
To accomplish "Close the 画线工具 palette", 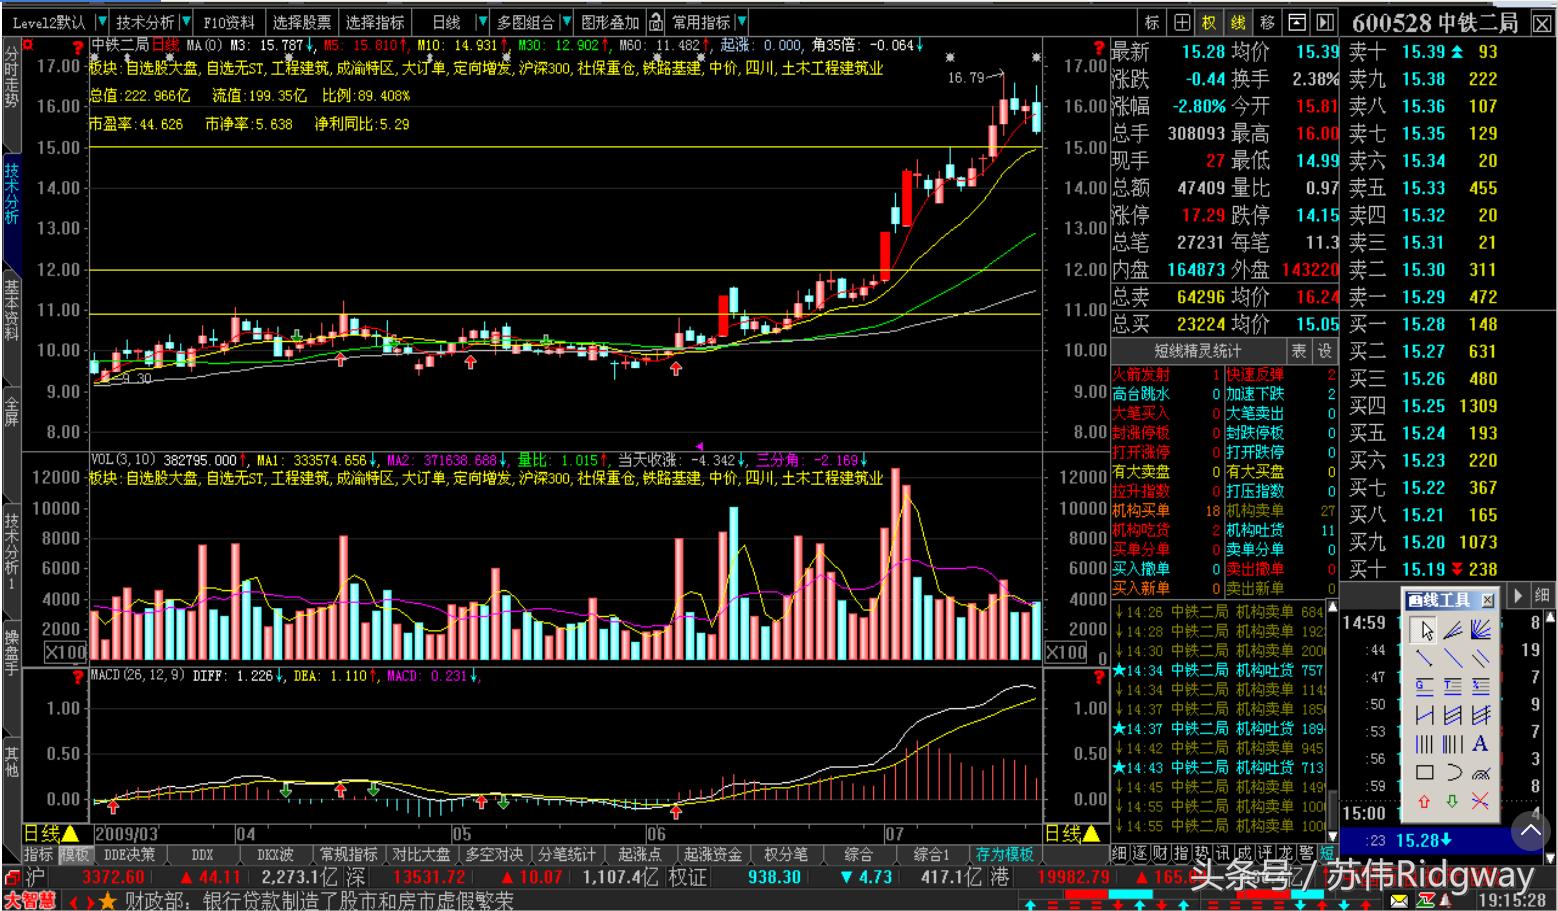I will [x=1487, y=600].
